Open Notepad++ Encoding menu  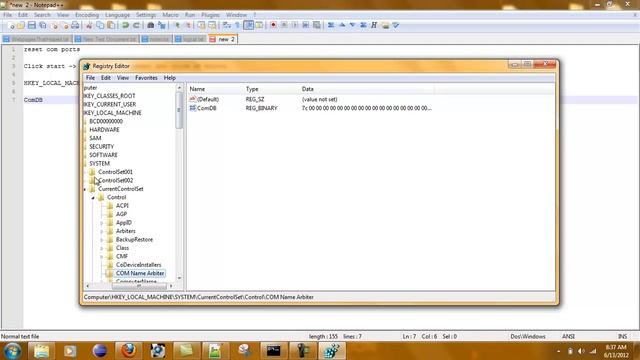87,15
